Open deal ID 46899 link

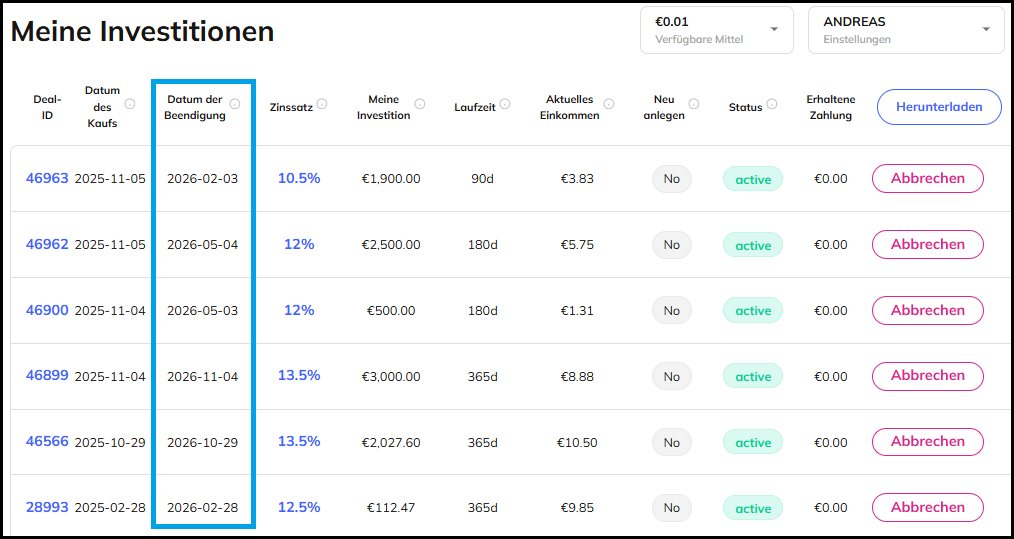[47, 376]
